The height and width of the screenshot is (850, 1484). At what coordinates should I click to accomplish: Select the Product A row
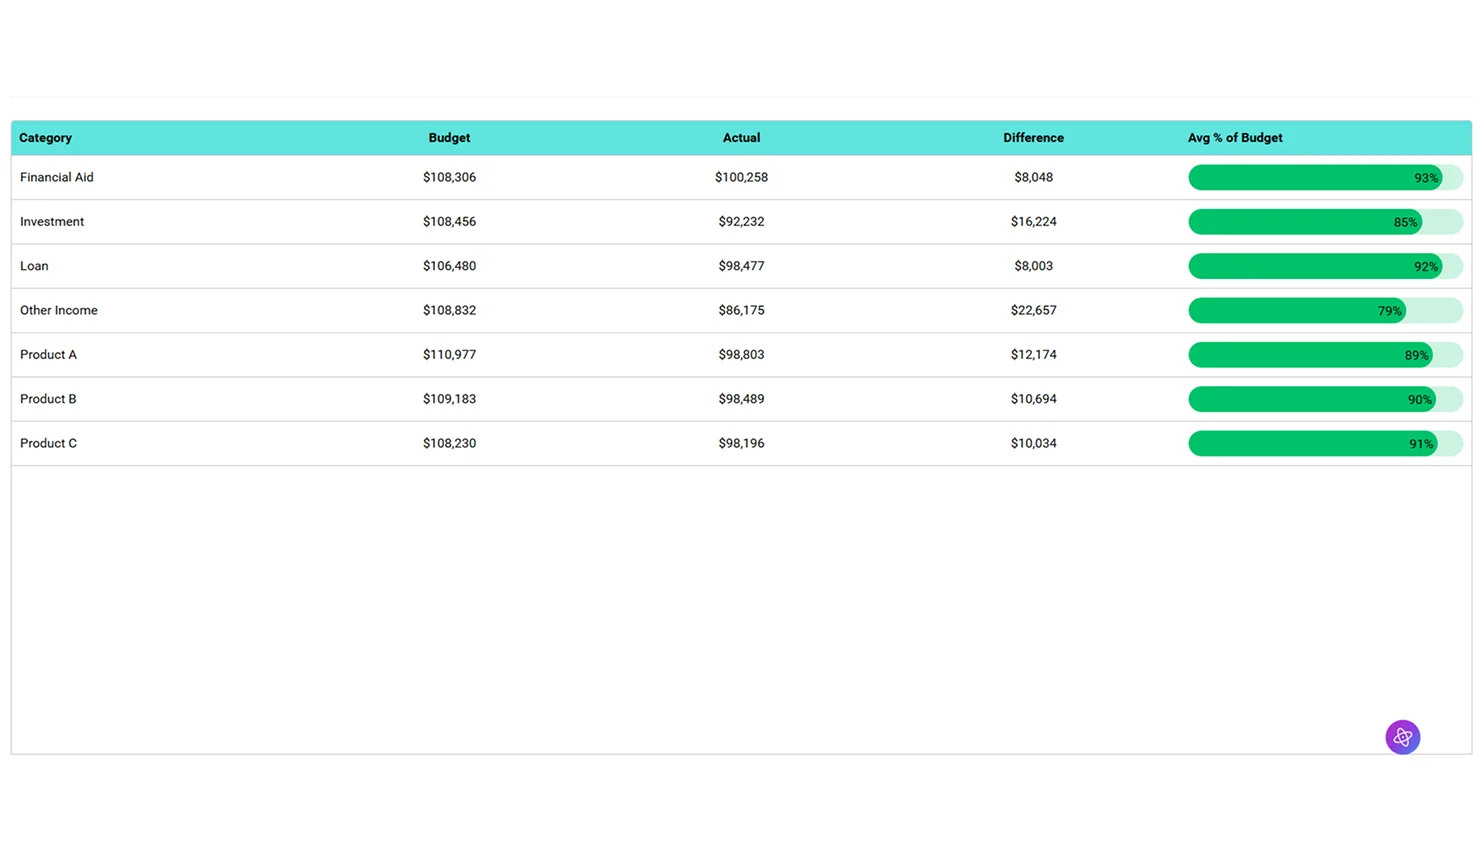coord(48,354)
